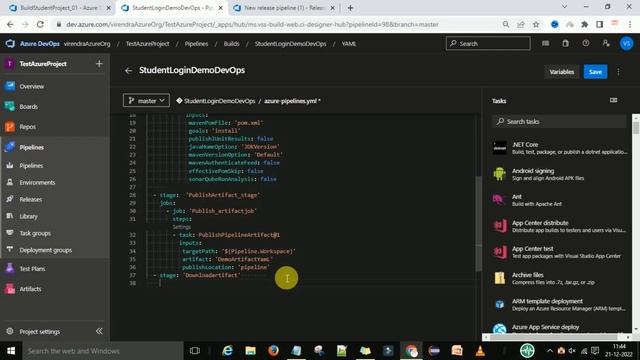Open the VS account avatar
640x360 pixels.
point(627,43)
